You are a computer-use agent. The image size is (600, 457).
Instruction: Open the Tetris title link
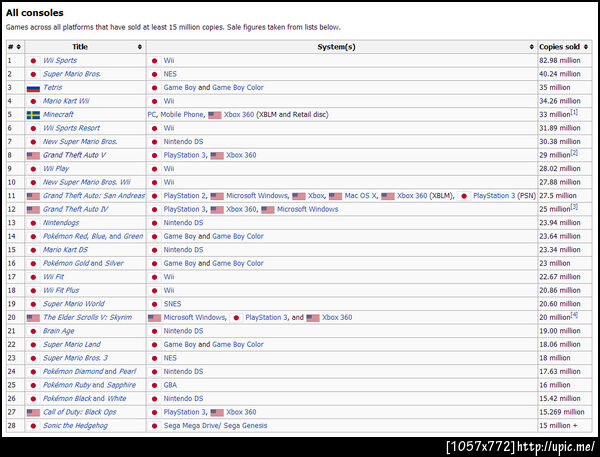53,87
